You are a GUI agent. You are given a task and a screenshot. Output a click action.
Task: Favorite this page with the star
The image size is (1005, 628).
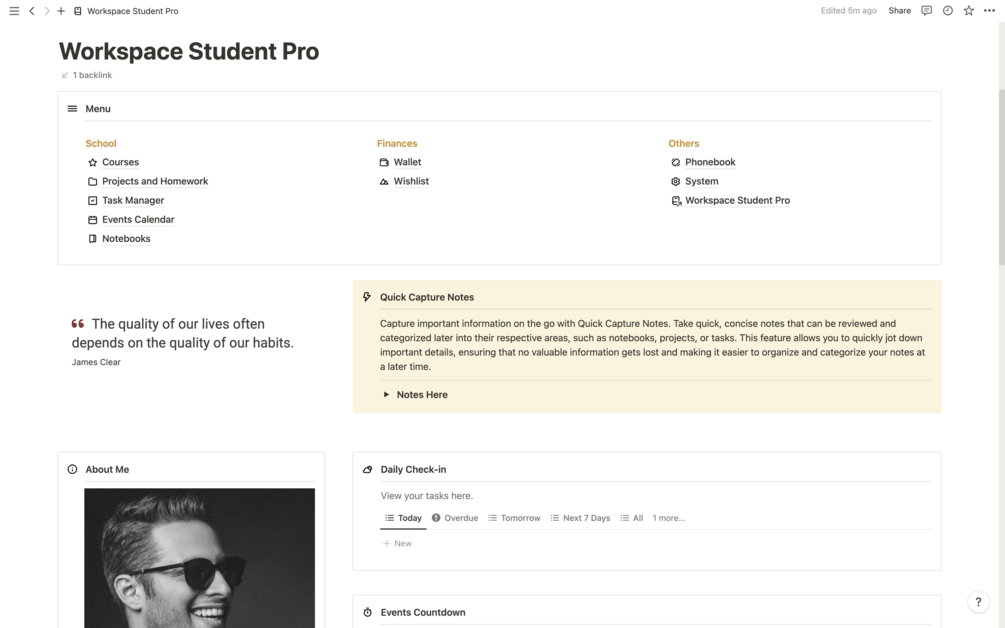[968, 11]
